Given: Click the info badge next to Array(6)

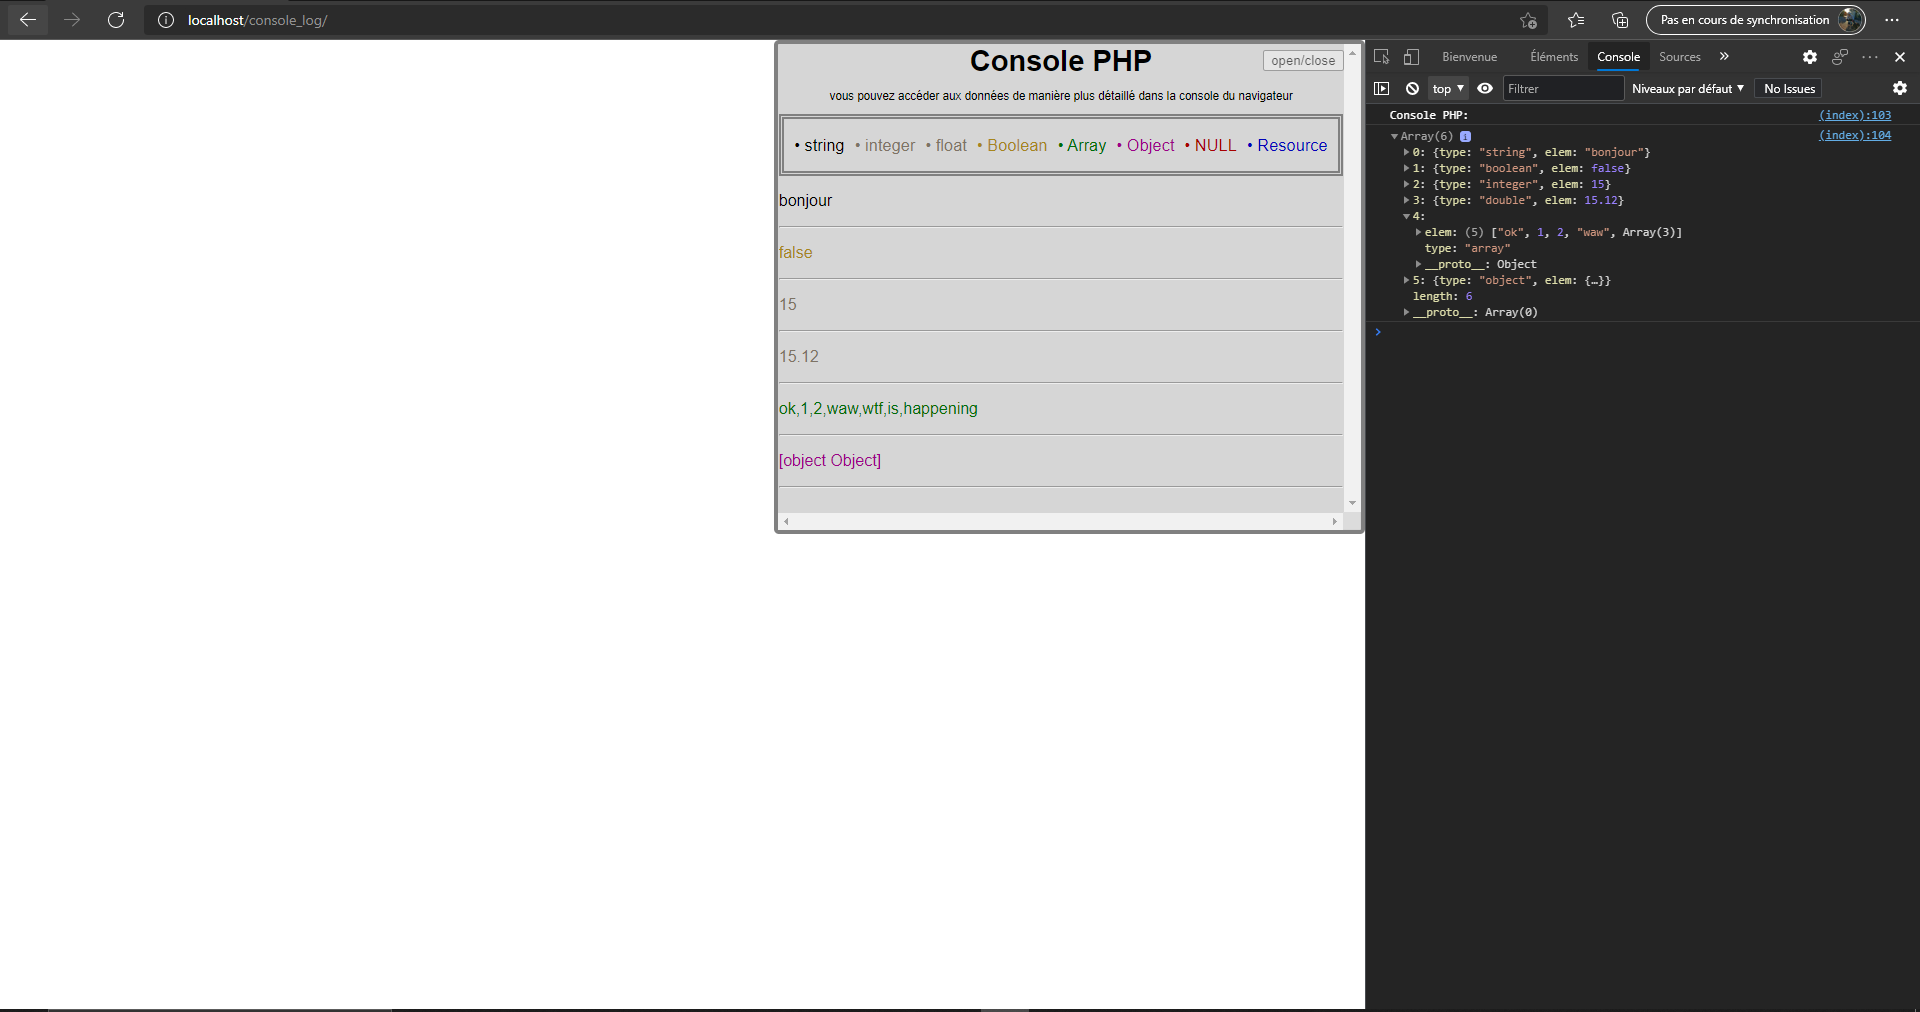Looking at the screenshot, I should tap(1466, 136).
